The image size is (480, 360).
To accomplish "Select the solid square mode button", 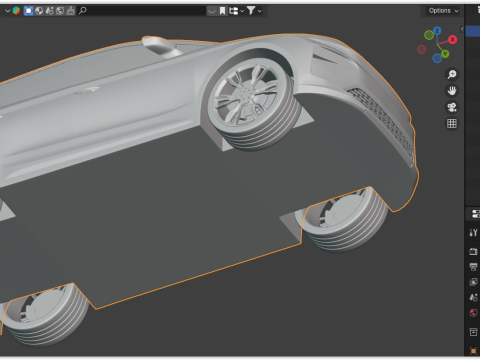I will (29, 11).
